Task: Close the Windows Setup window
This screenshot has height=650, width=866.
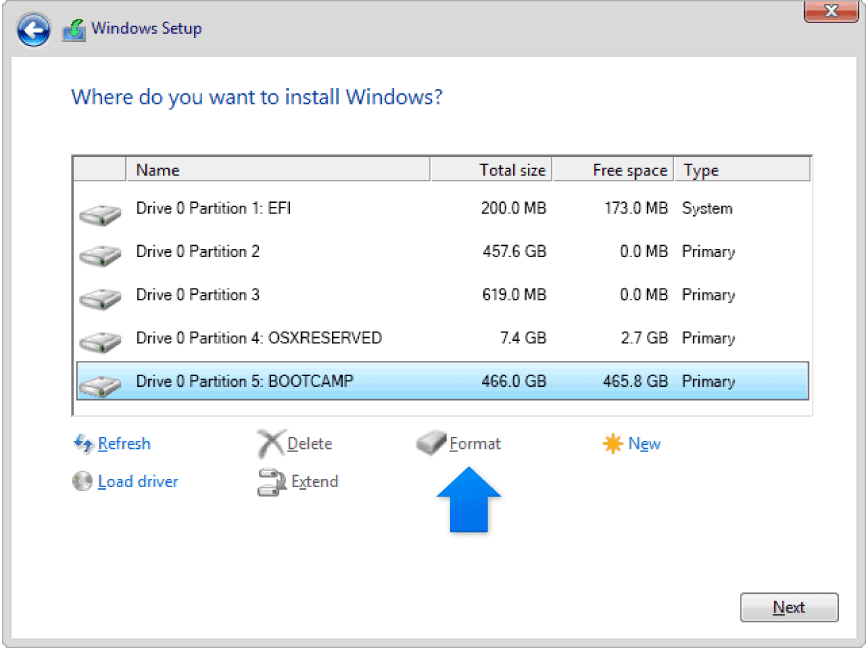Action: (x=834, y=11)
